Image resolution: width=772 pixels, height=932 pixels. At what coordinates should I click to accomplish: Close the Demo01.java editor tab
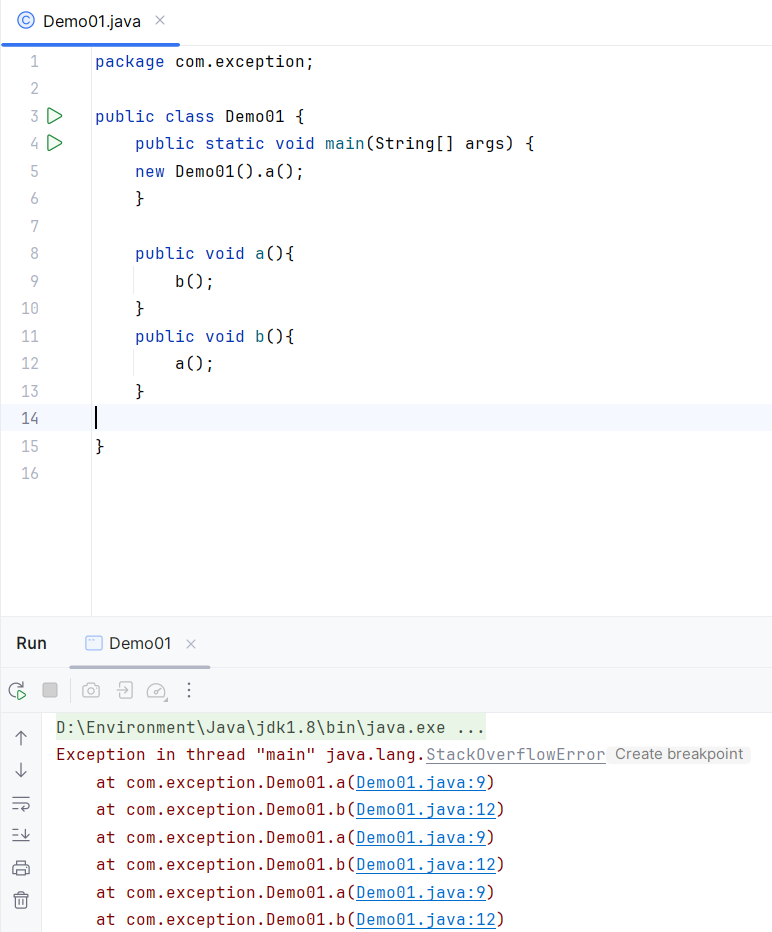(x=160, y=21)
